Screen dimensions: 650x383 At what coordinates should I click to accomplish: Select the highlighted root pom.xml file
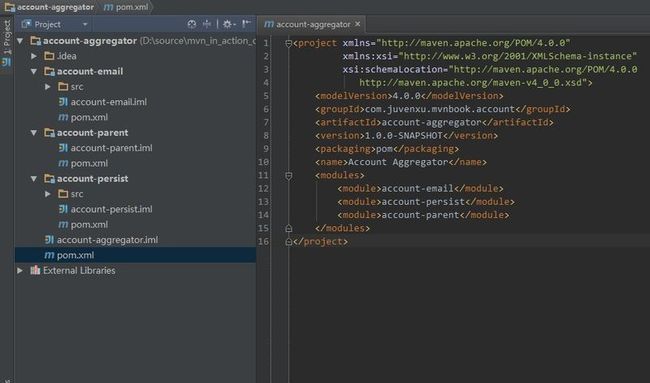tap(136, 255)
